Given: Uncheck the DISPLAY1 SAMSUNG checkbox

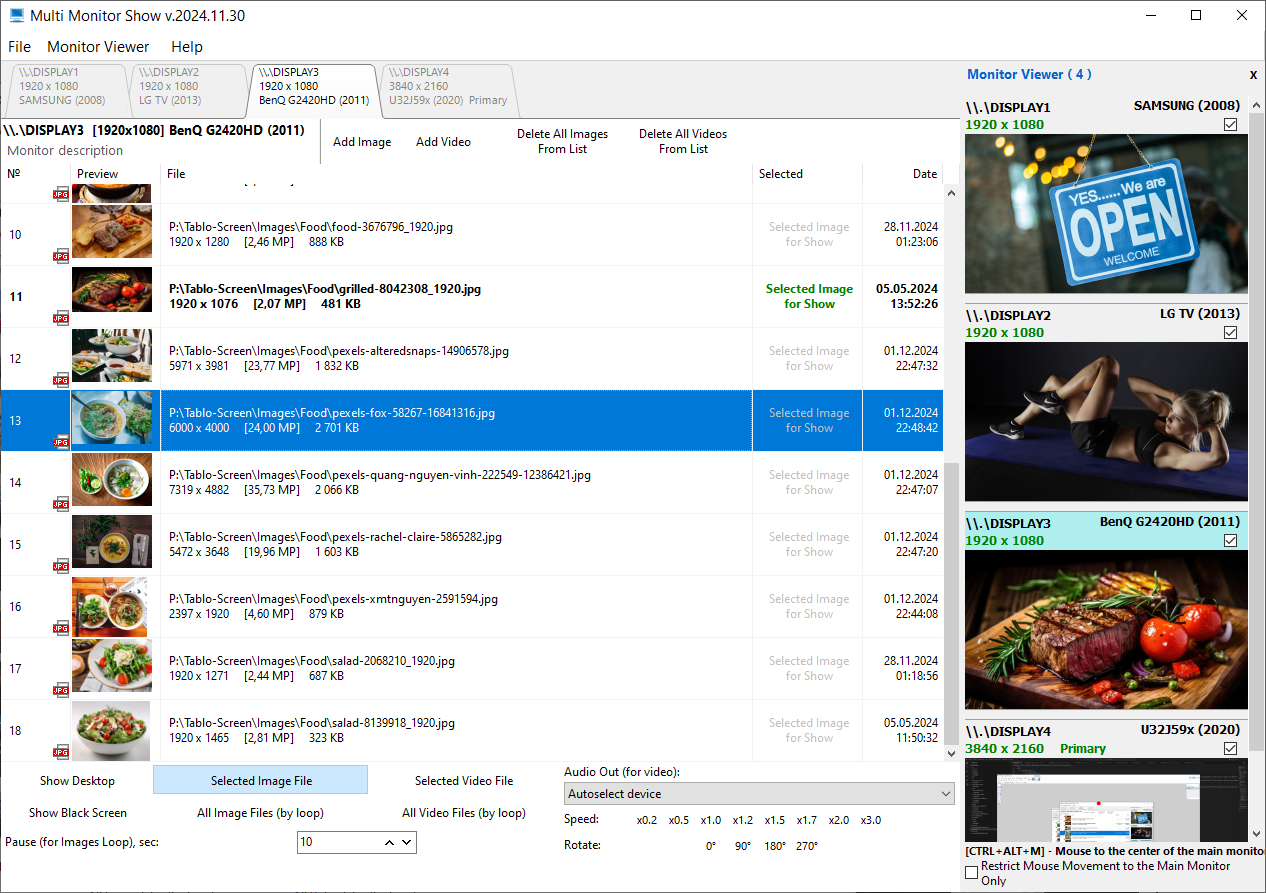Looking at the screenshot, I should point(1230,125).
